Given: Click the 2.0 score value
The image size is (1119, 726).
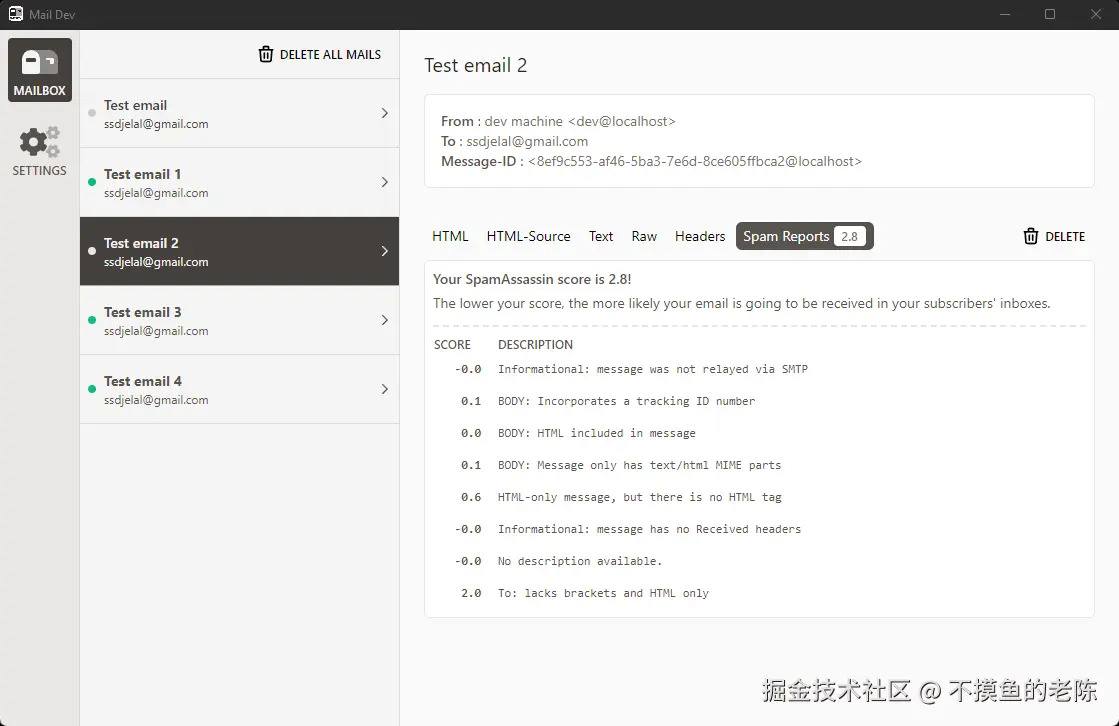Looking at the screenshot, I should pos(471,593).
